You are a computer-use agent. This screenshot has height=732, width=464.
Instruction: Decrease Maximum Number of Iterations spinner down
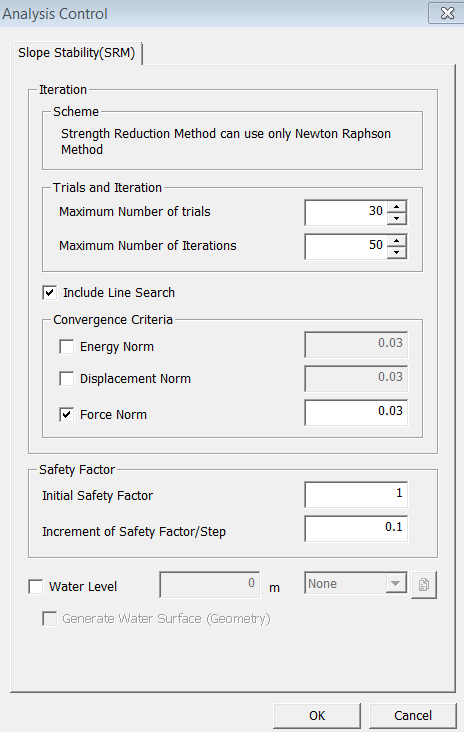click(x=397, y=252)
